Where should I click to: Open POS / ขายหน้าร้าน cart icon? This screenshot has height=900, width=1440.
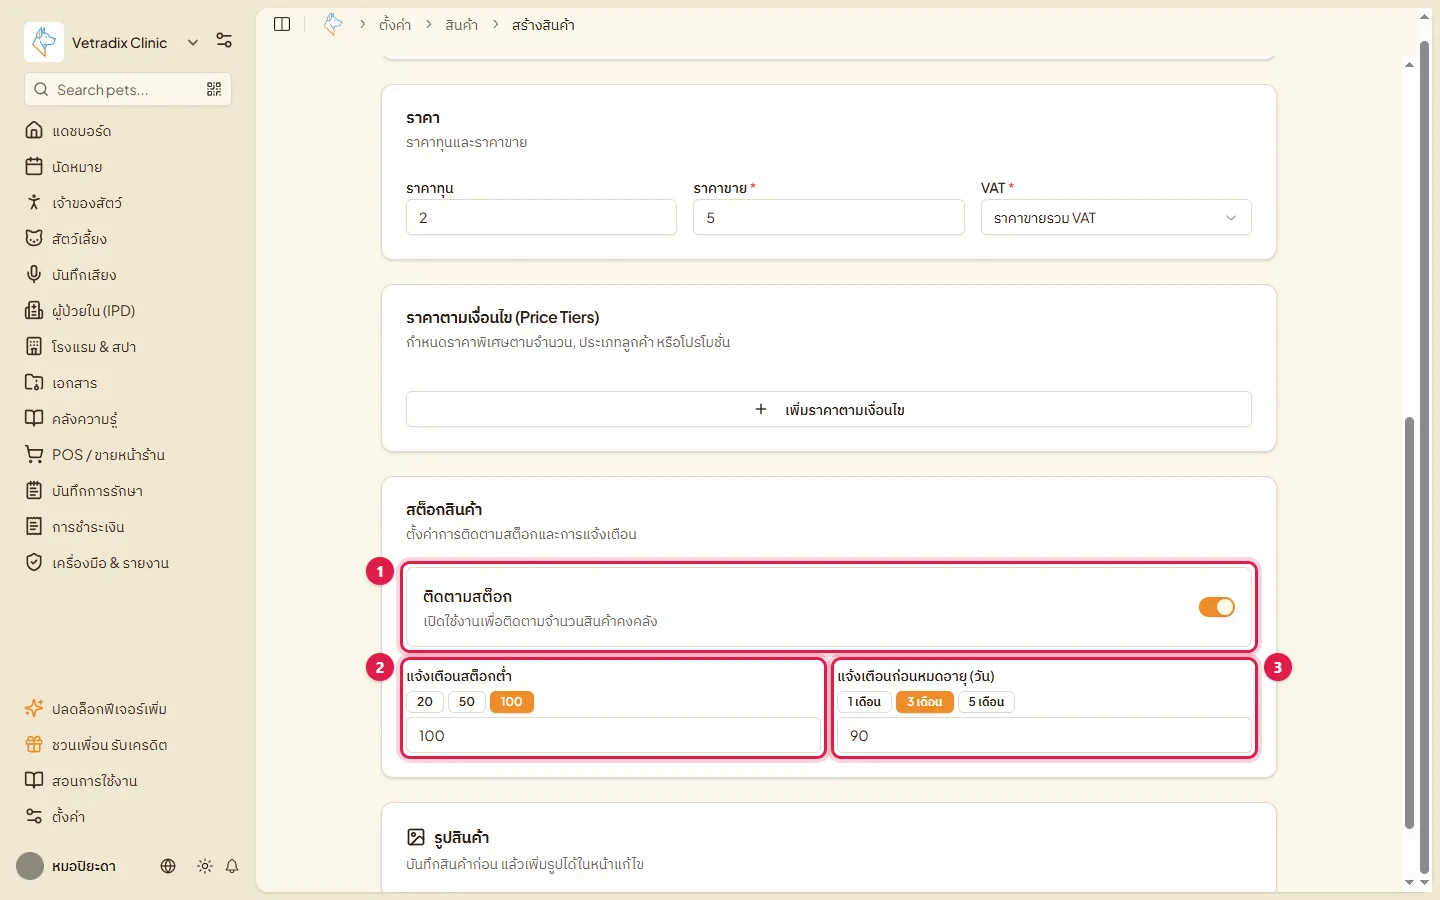pyautogui.click(x=34, y=454)
